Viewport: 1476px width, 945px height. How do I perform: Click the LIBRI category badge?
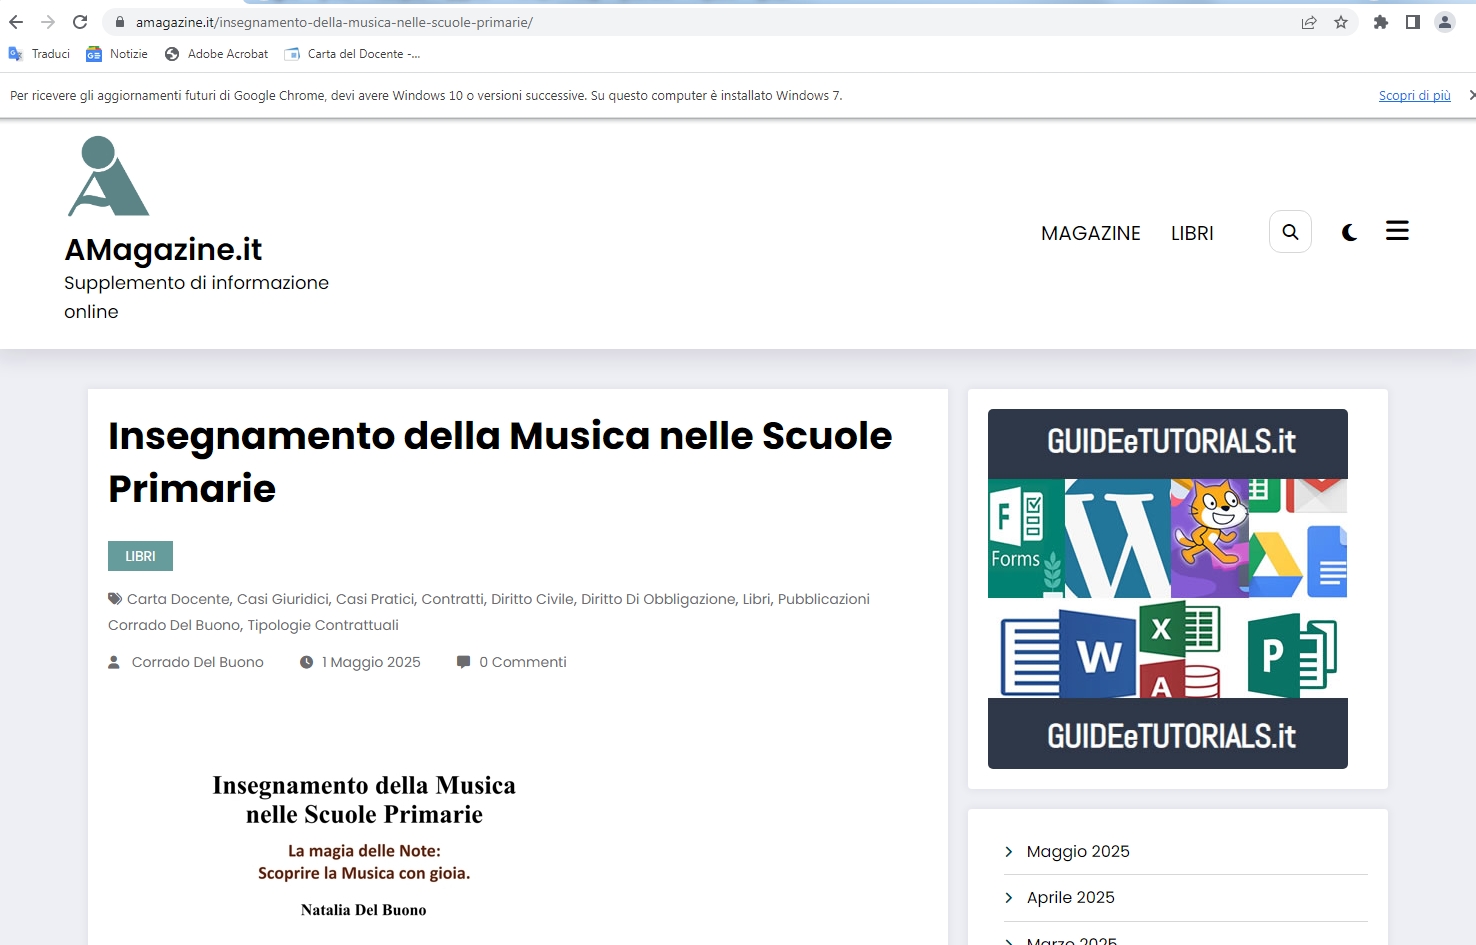[x=140, y=556]
